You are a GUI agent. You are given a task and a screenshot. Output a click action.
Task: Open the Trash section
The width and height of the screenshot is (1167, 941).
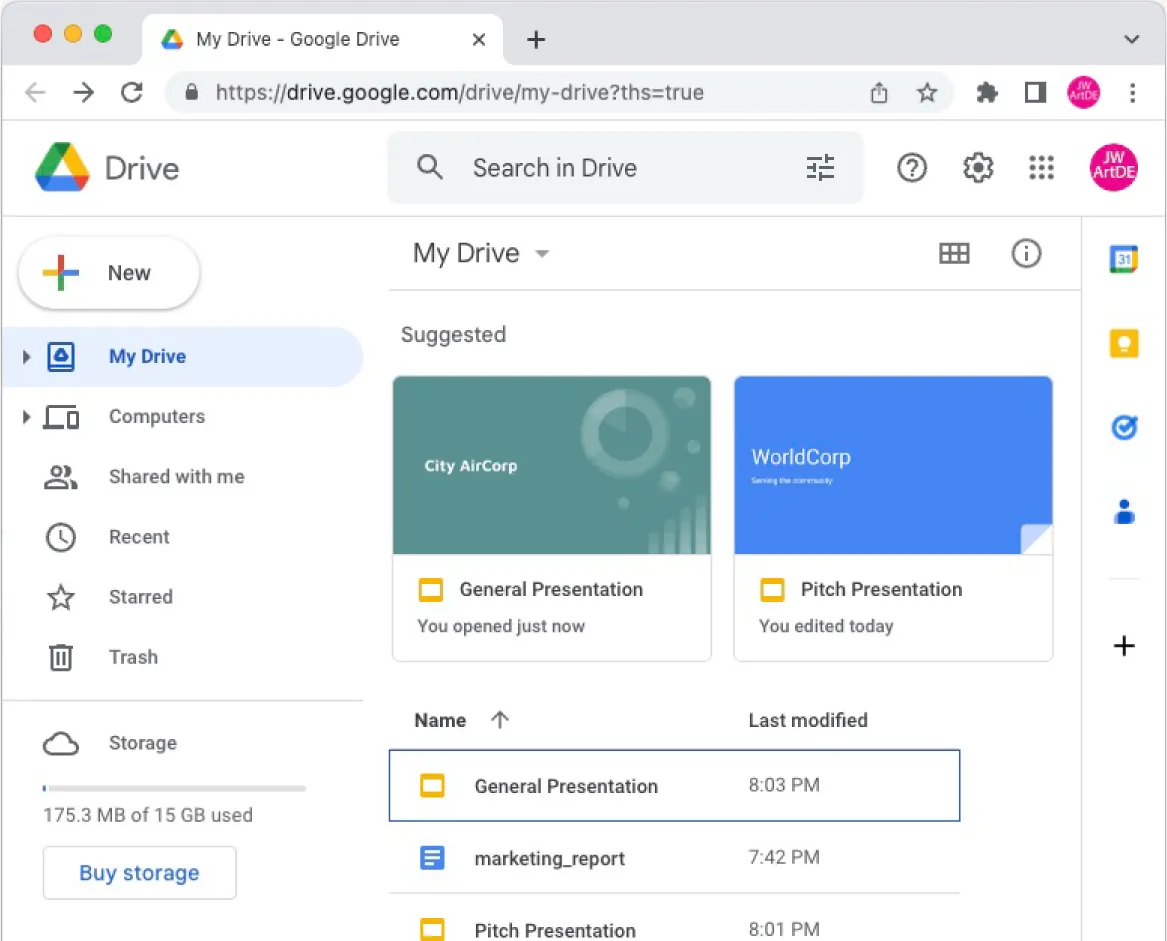[x=133, y=657]
